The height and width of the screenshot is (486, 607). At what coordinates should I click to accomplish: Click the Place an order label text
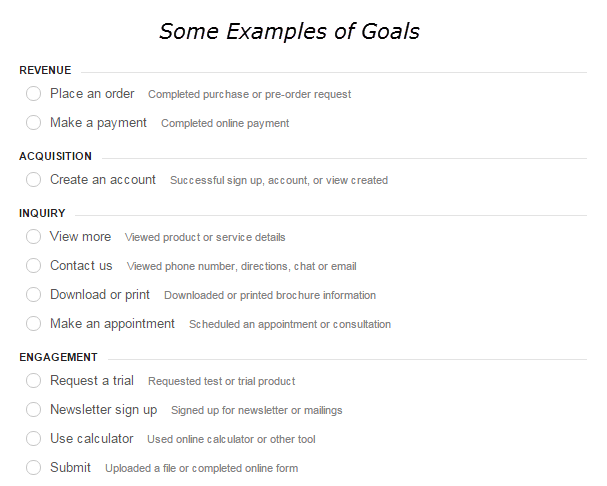pos(92,94)
